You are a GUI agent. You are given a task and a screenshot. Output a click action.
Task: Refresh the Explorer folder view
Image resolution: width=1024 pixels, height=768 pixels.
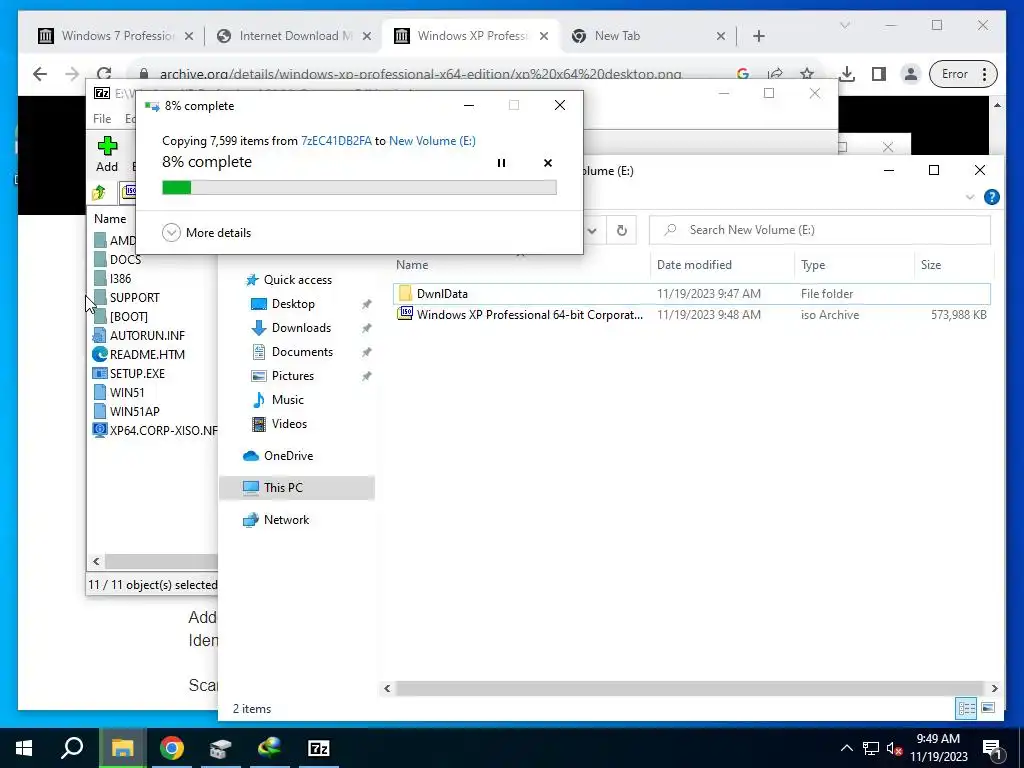(622, 230)
